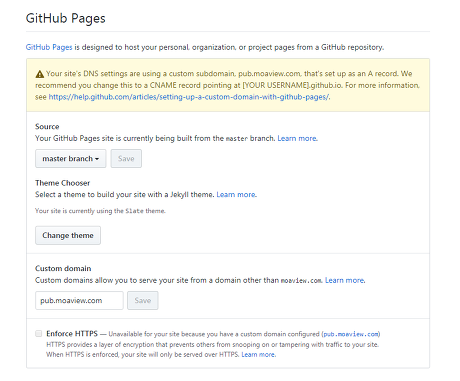This screenshot has height=381, width=460.
Task: Open the master branch source dropdown
Action: coord(71,159)
